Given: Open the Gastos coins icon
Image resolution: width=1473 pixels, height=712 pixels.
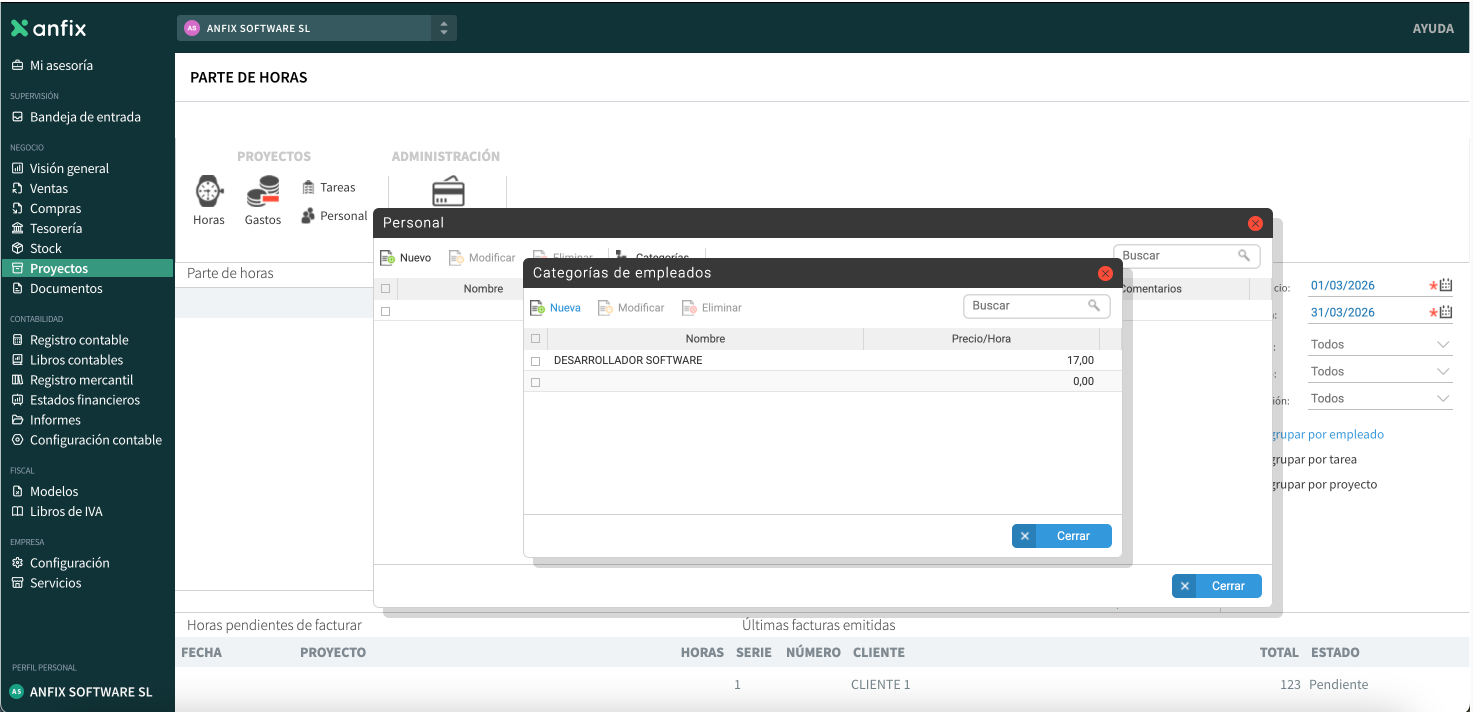Looking at the screenshot, I should [263, 191].
